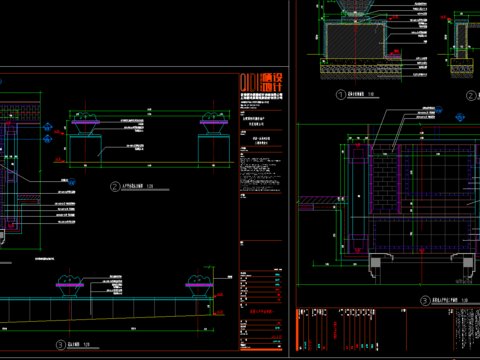Image resolution: width=480 pixels, height=360 pixels.
Task: Click the left cyan pedestal box
Action: click(x=86, y=149)
